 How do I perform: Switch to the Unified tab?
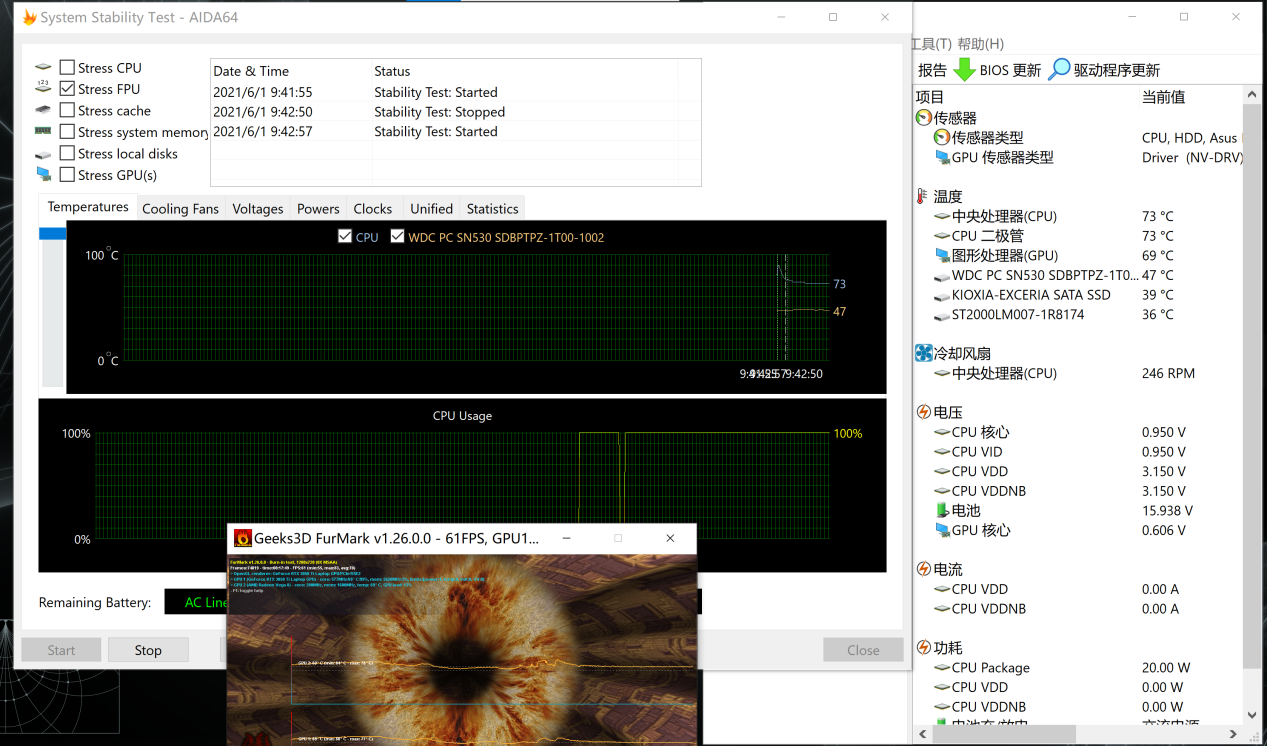[x=431, y=209]
